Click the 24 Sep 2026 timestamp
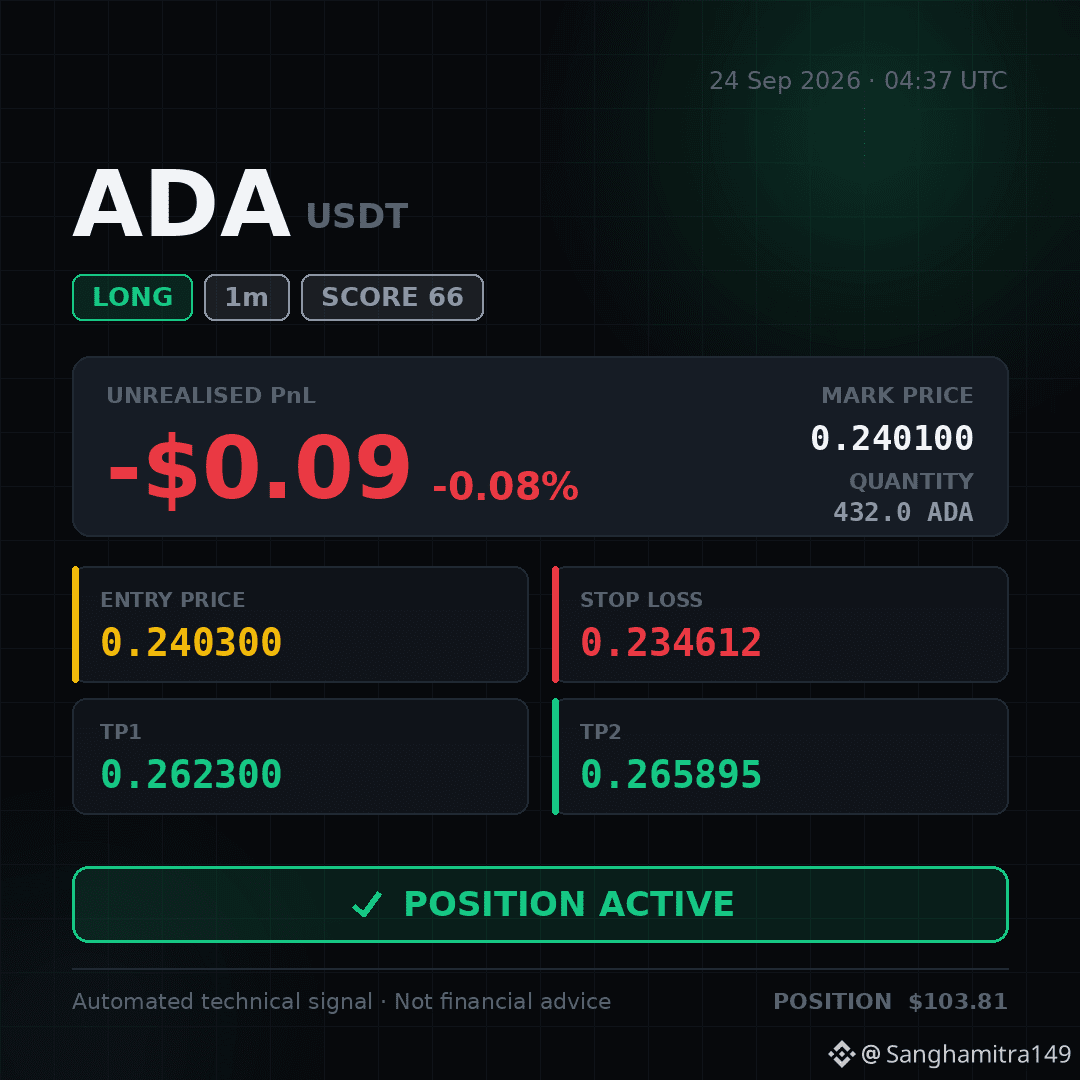Screen dimensions: 1080x1080 tap(858, 81)
